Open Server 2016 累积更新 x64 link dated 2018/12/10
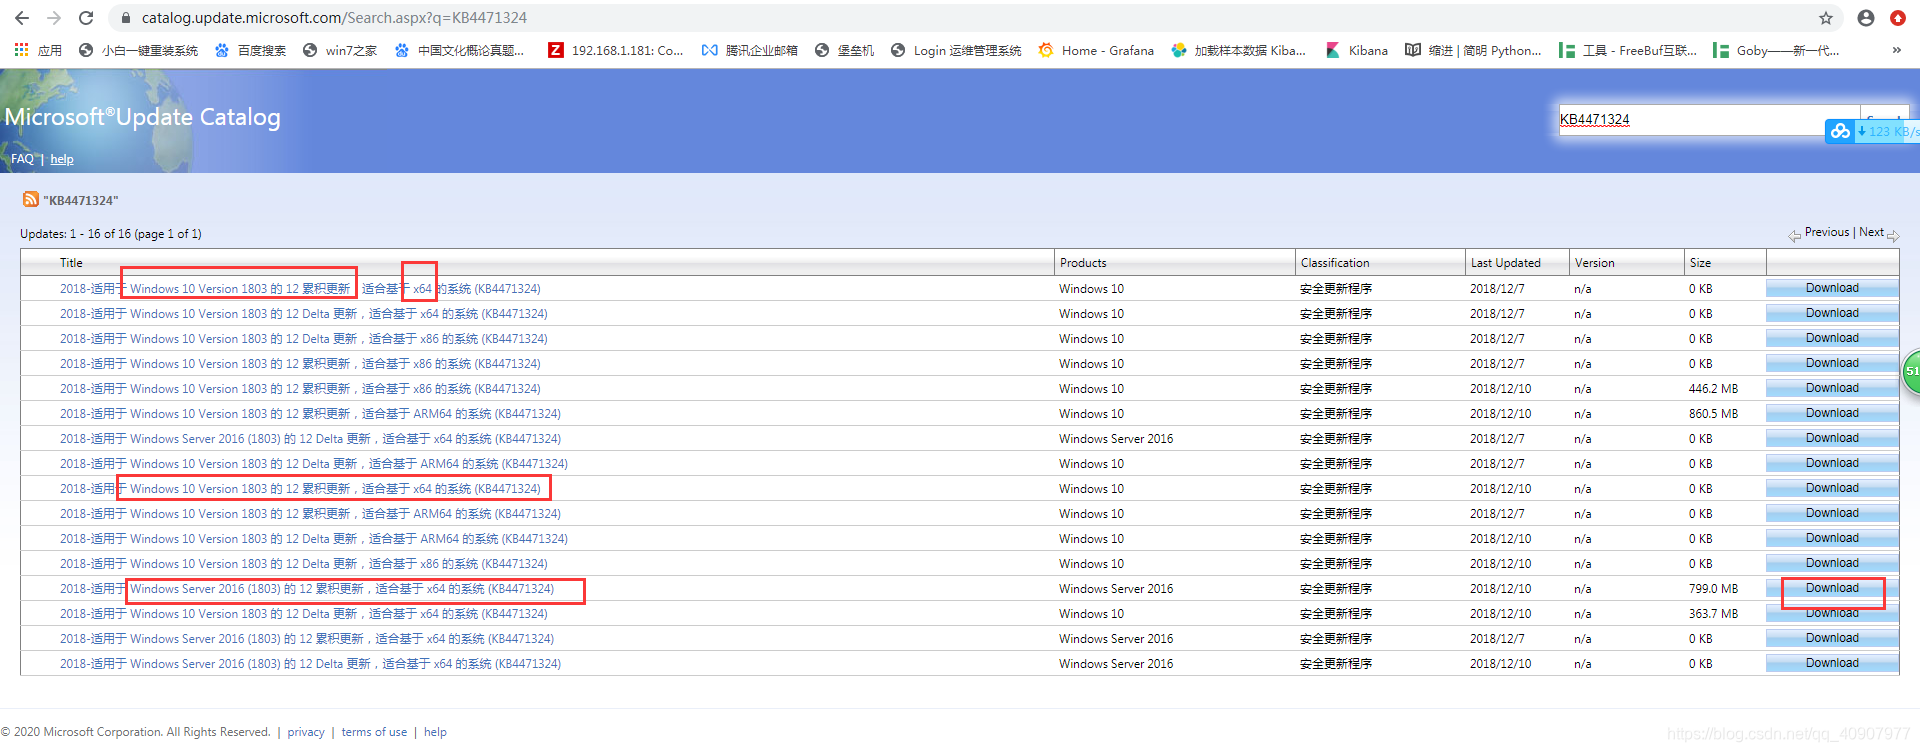The image size is (1920, 752). 307,589
